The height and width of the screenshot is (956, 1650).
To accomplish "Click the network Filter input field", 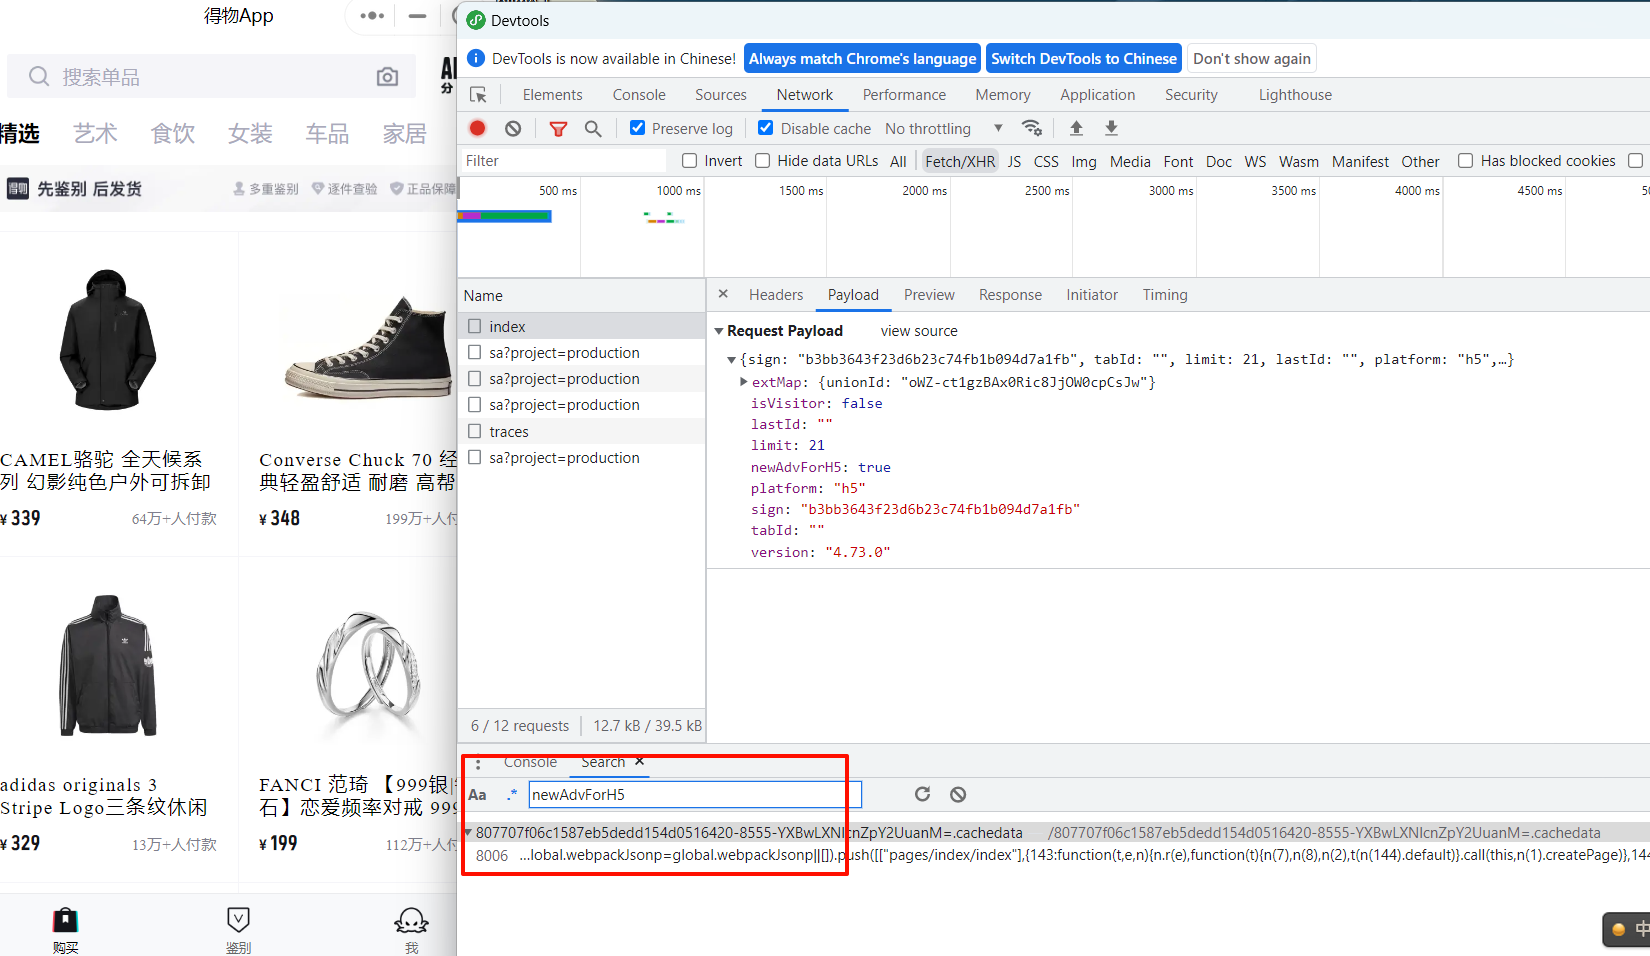I will (562, 161).
